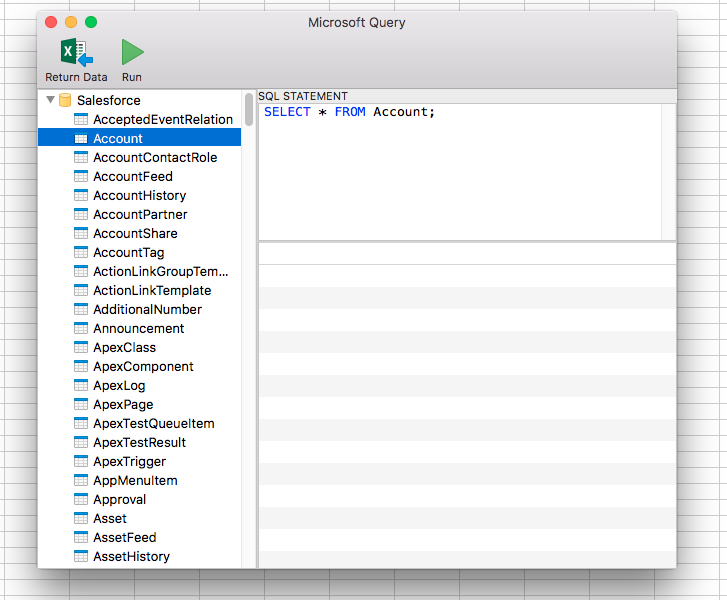The width and height of the screenshot is (727, 600).
Task: Select the AdditionalNumber table
Action: 147,310
